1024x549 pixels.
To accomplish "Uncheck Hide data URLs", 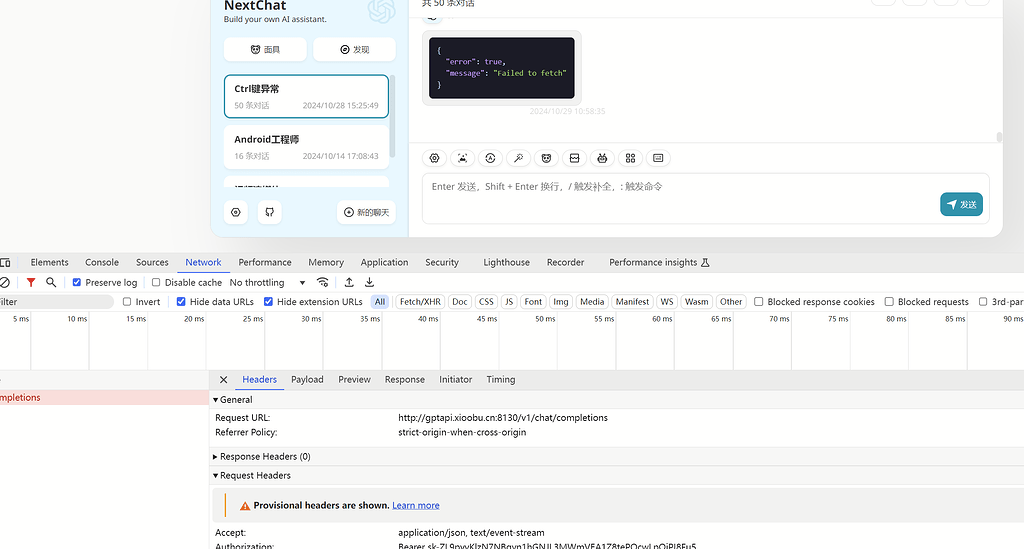I will point(181,302).
